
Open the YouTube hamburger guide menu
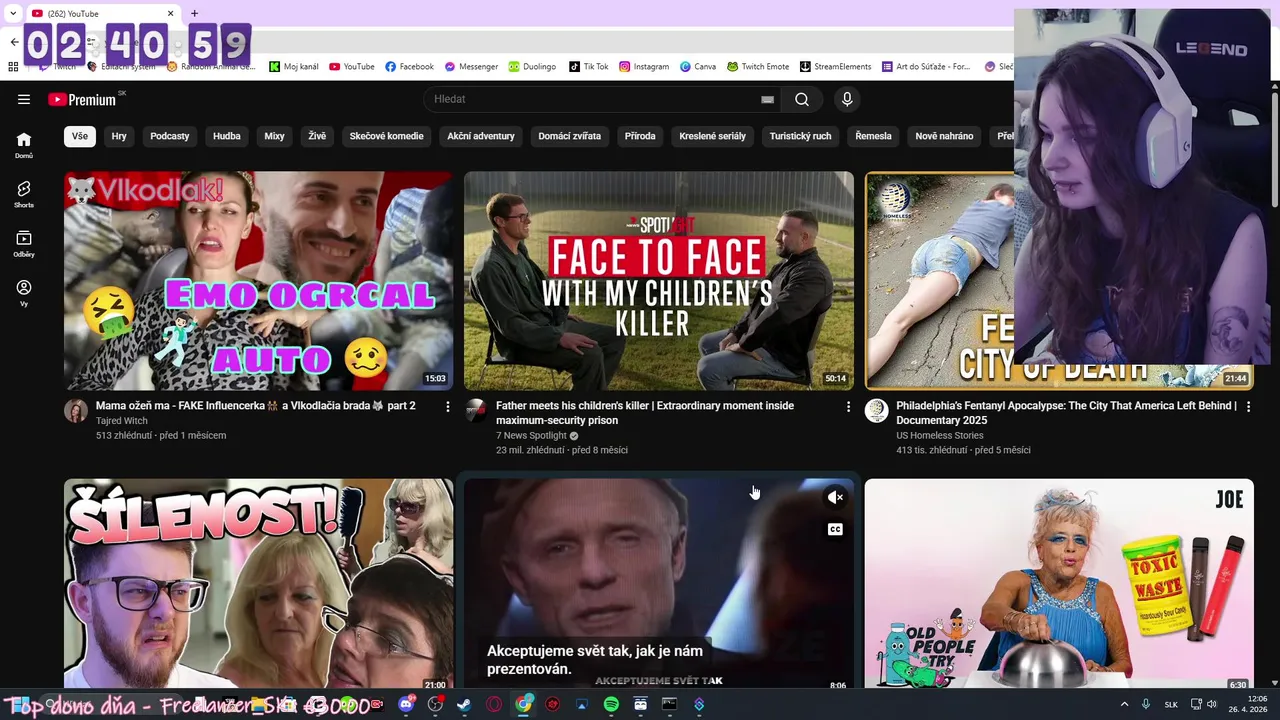click(x=24, y=99)
